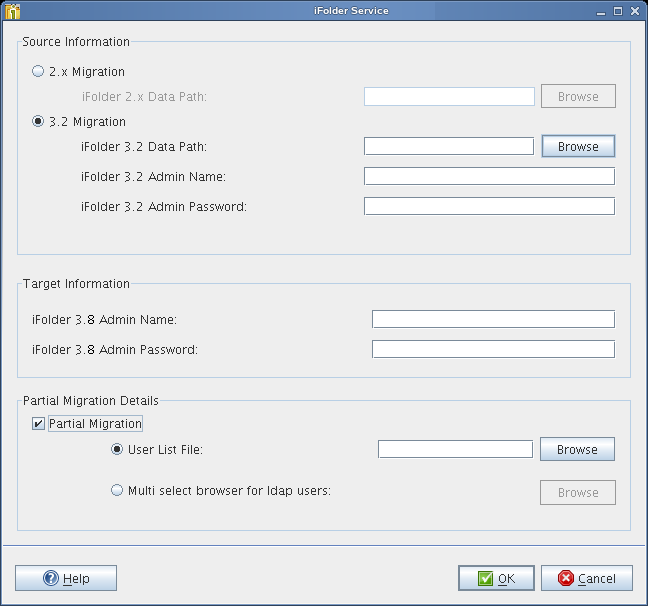The height and width of the screenshot is (606, 648).
Task: Browse for the User List File
Action: [577, 449]
